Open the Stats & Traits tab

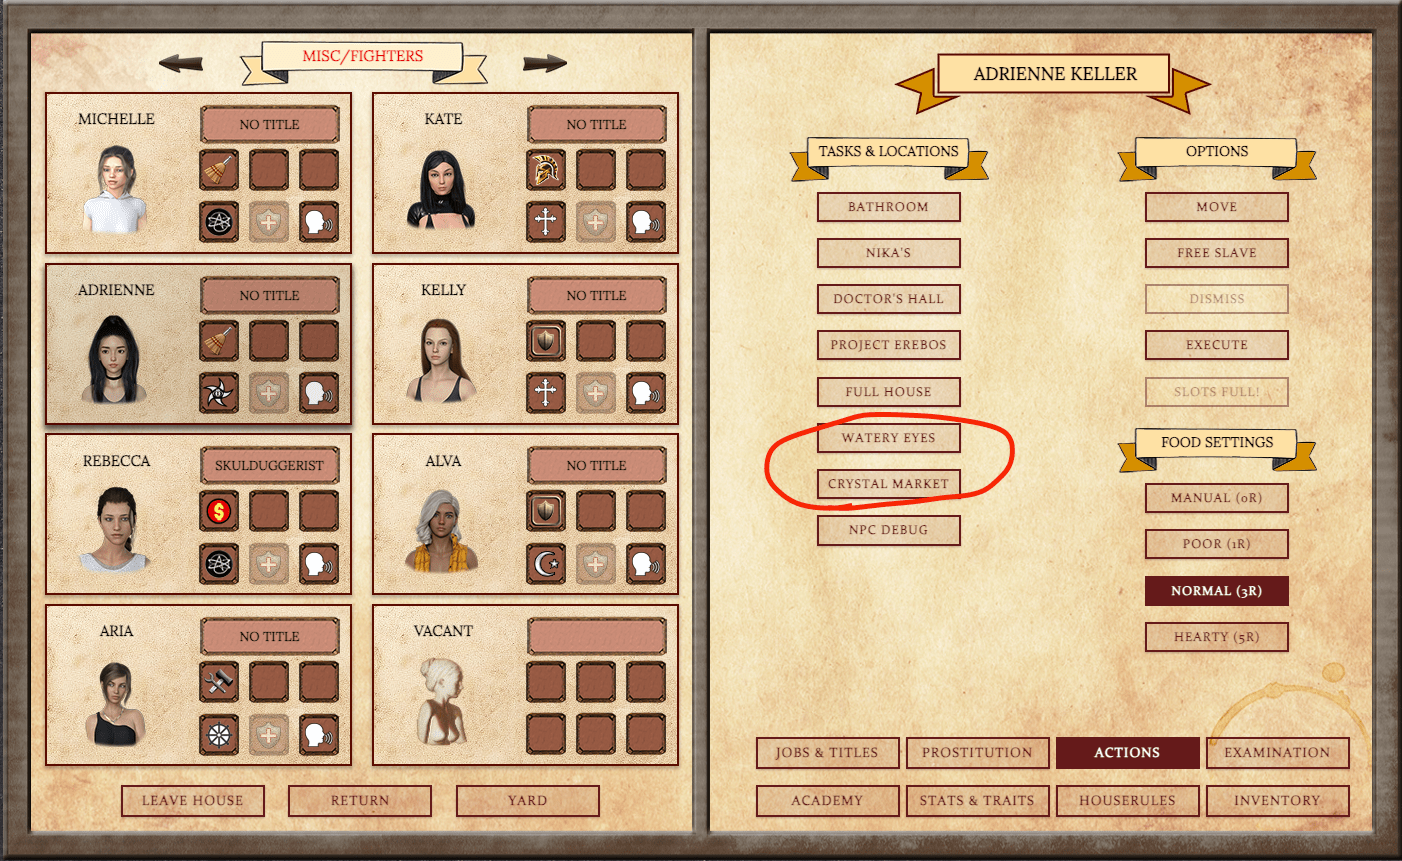coord(977,801)
